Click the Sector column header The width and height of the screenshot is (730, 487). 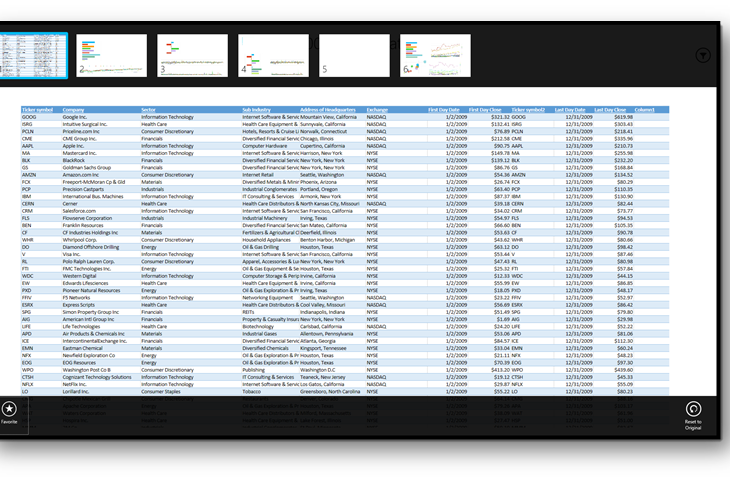pyautogui.click(x=149, y=110)
